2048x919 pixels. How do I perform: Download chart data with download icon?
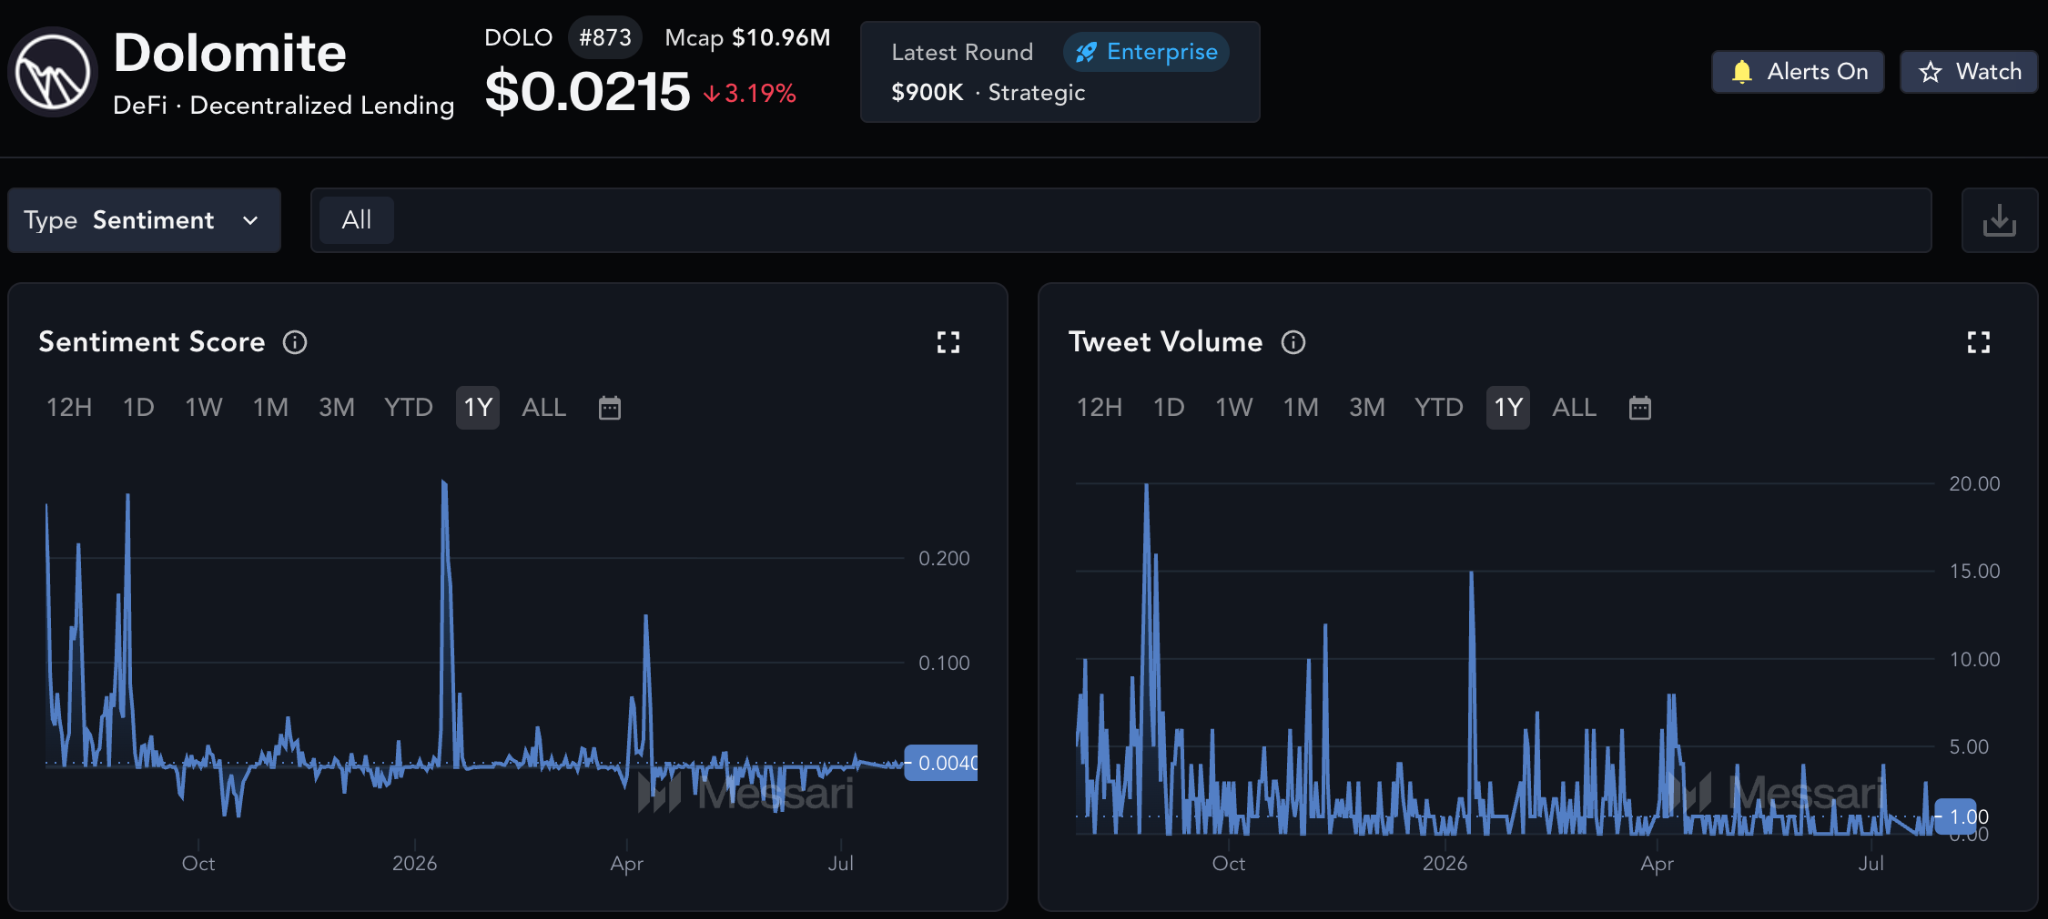[x=1999, y=220]
